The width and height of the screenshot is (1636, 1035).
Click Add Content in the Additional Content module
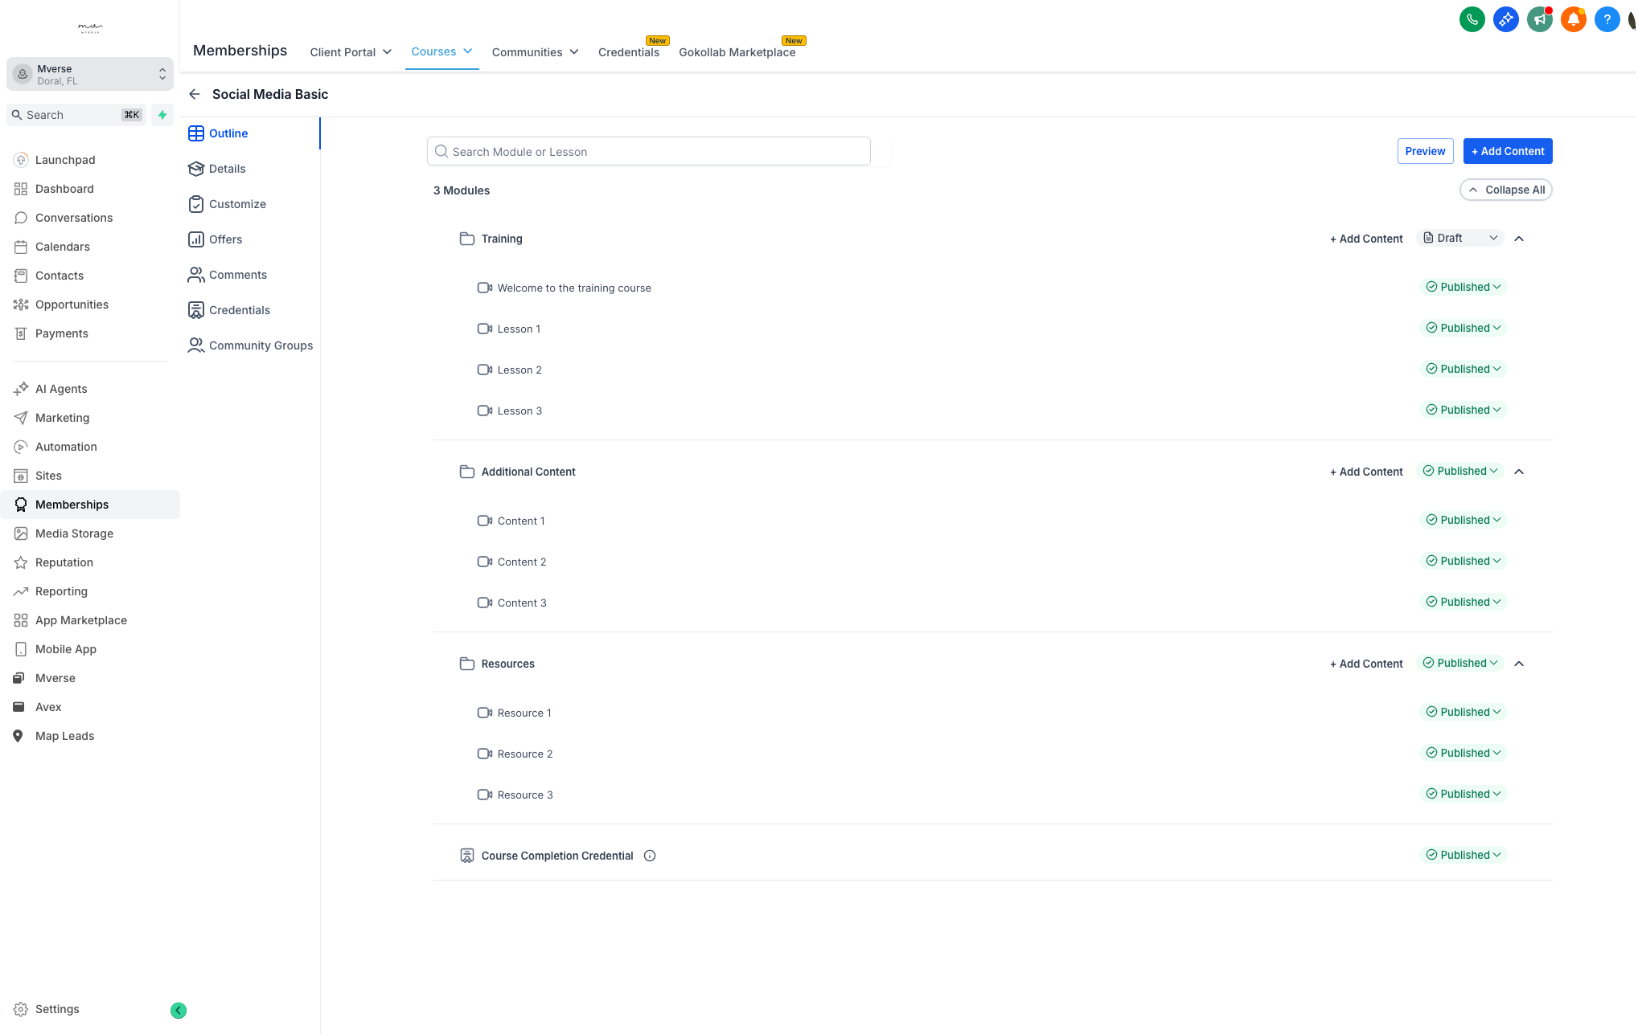(1366, 472)
